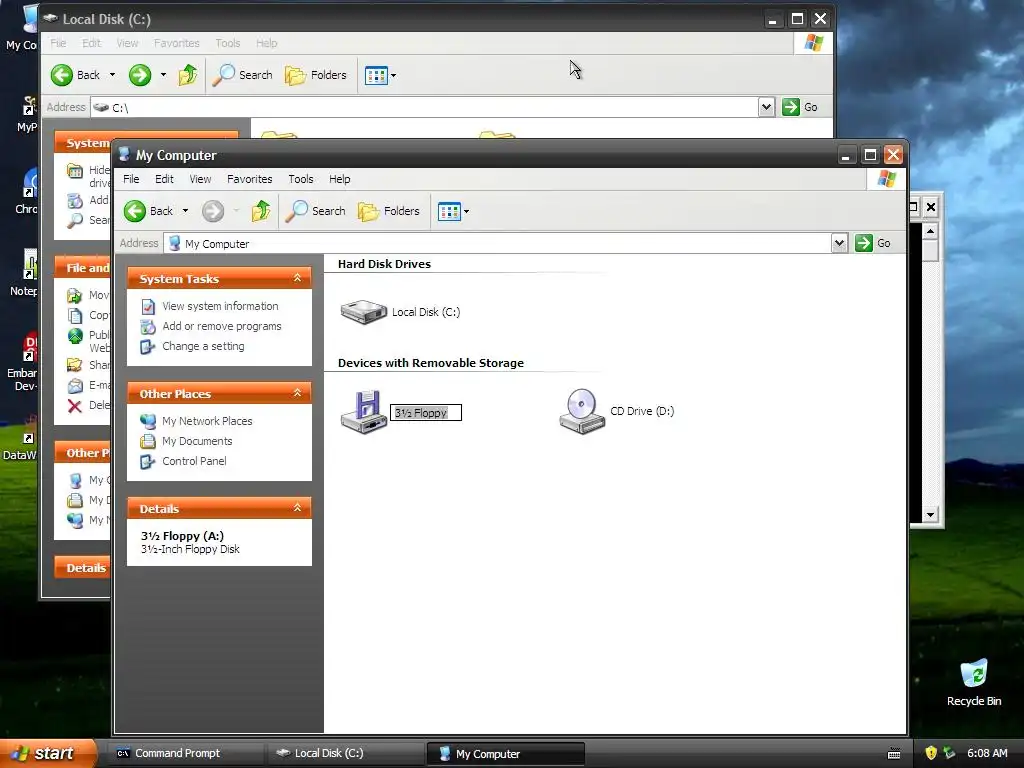The image size is (1024, 768).
Task: Click Add or remove programs task
Action: (x=221, y=326)
